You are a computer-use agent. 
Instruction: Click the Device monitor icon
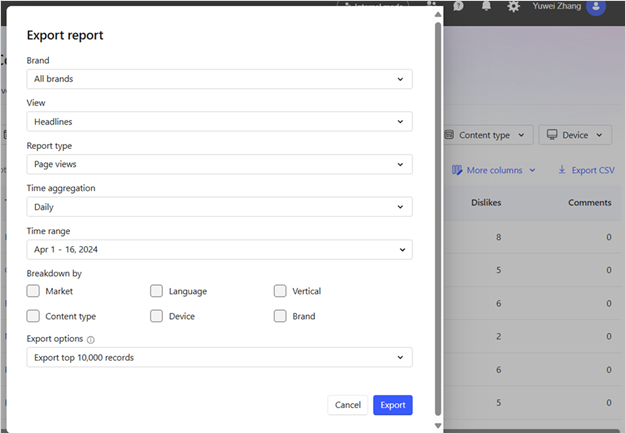(x=552, y=135)
